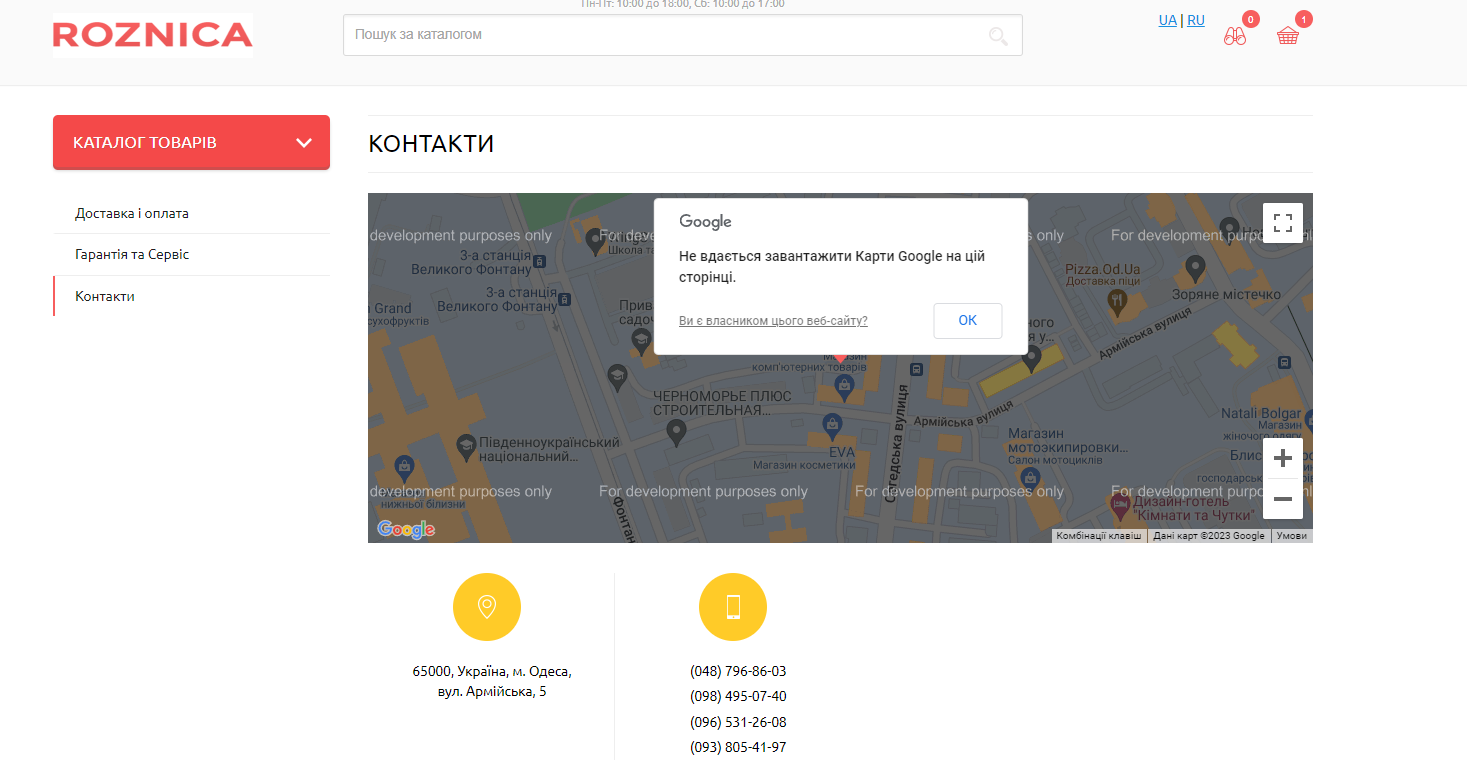Open Гарантія та Сервіс page
1467x760 pixels.
[x=132, y=255]
